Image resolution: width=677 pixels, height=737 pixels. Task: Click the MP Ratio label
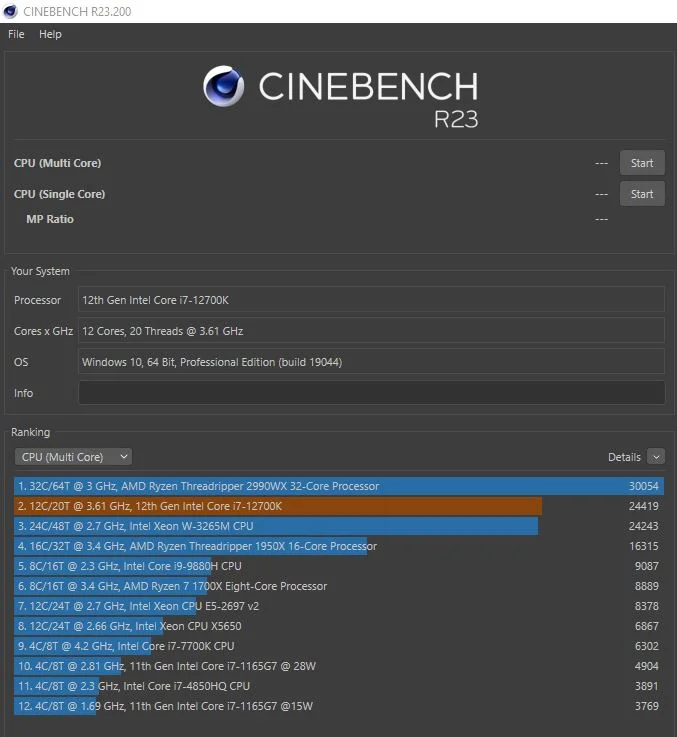pos(50,219)
